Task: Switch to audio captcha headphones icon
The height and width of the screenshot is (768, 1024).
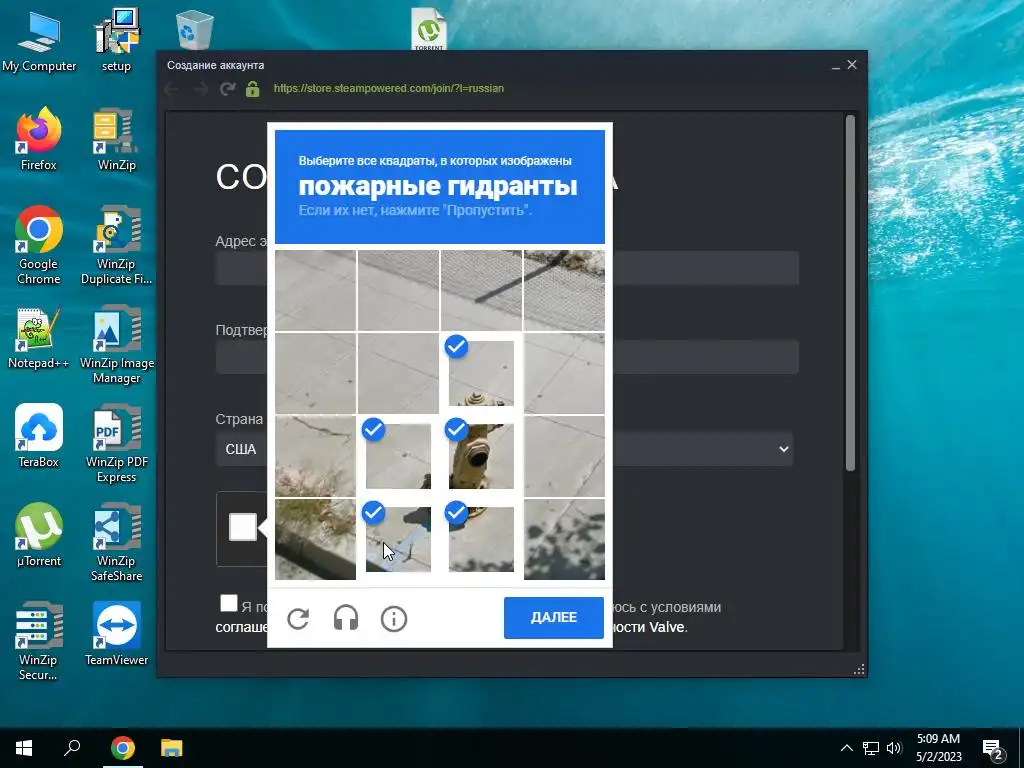Action: click(345, 618)
